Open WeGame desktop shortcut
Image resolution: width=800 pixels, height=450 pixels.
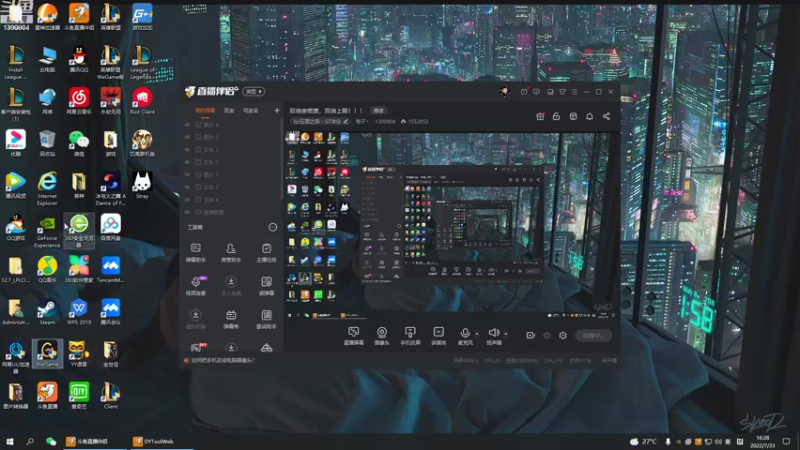click(47, 354)
